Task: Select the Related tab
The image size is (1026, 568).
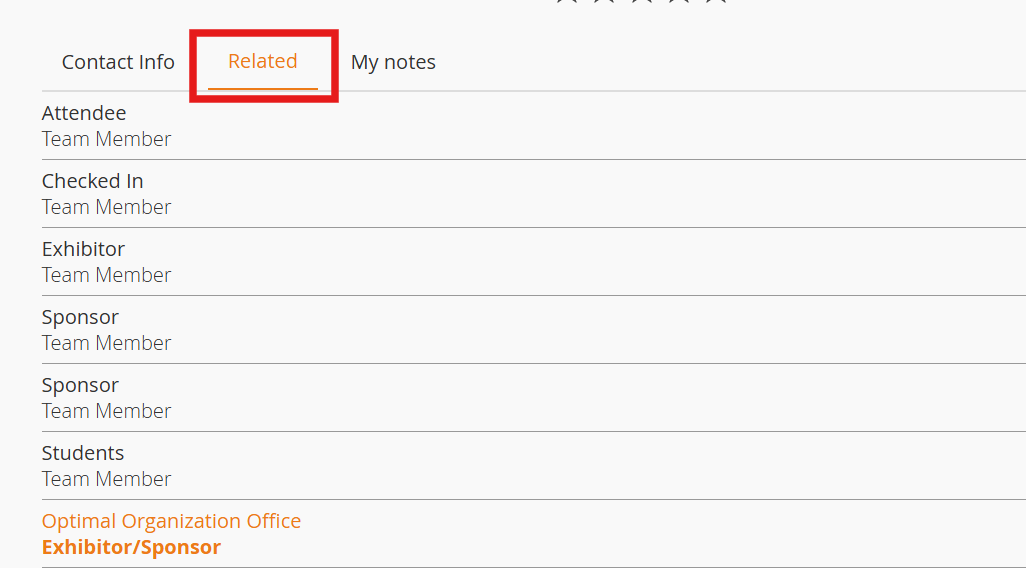Action: [263, 61]
